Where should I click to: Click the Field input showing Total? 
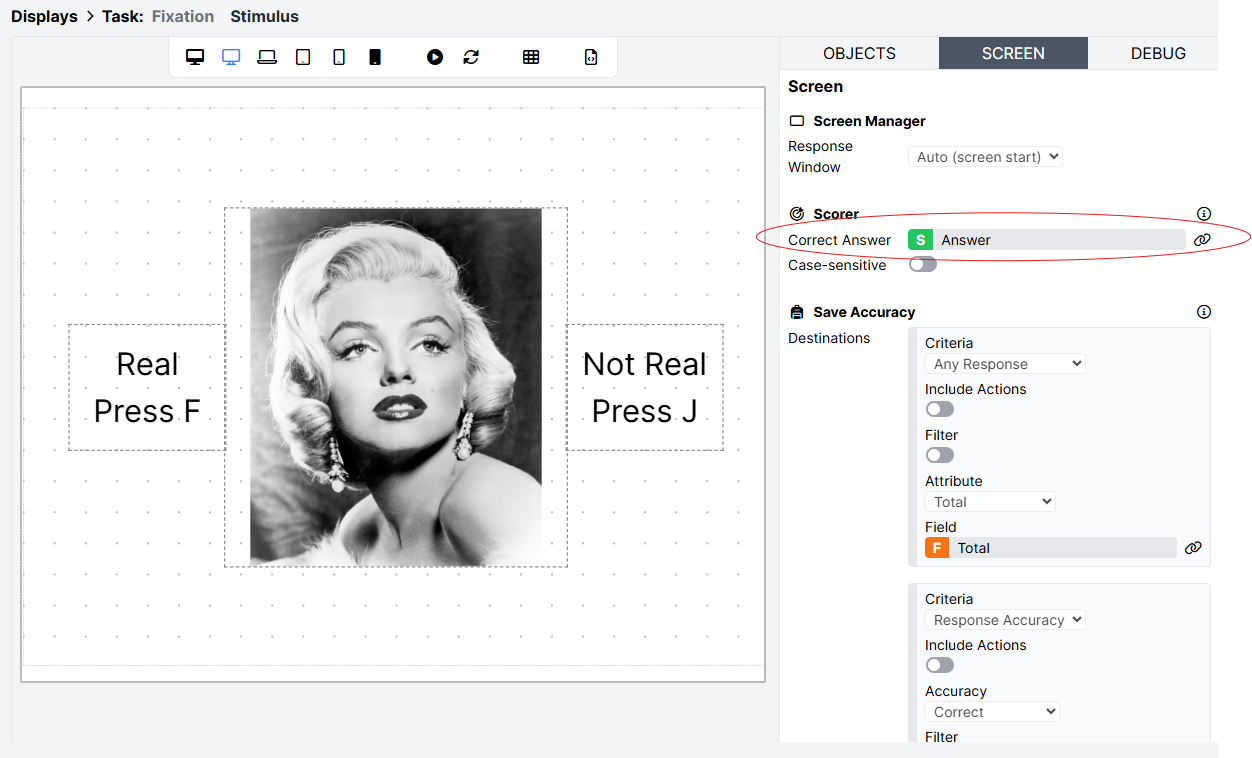pos(1051,548)
